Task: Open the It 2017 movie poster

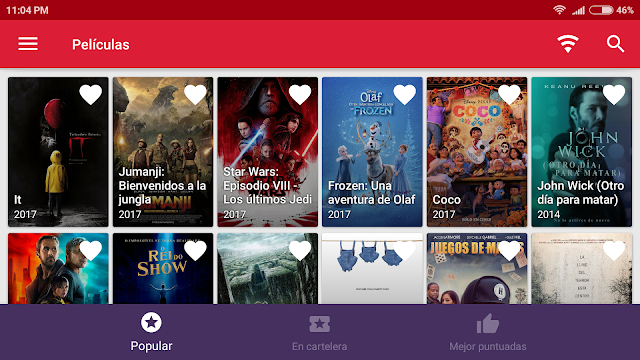Action: coord(58,152)
